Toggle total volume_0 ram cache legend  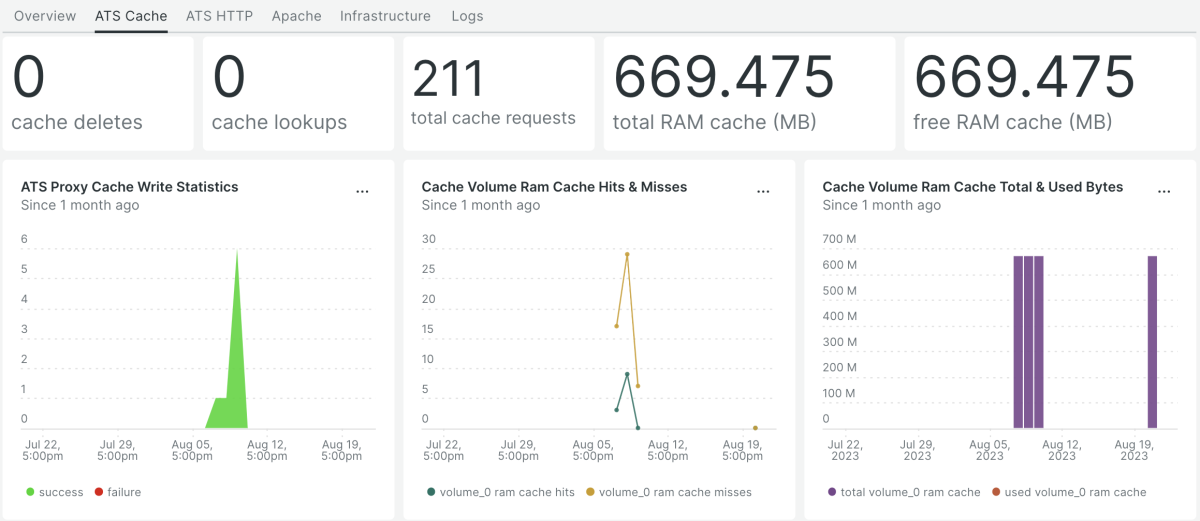point(903,492)
